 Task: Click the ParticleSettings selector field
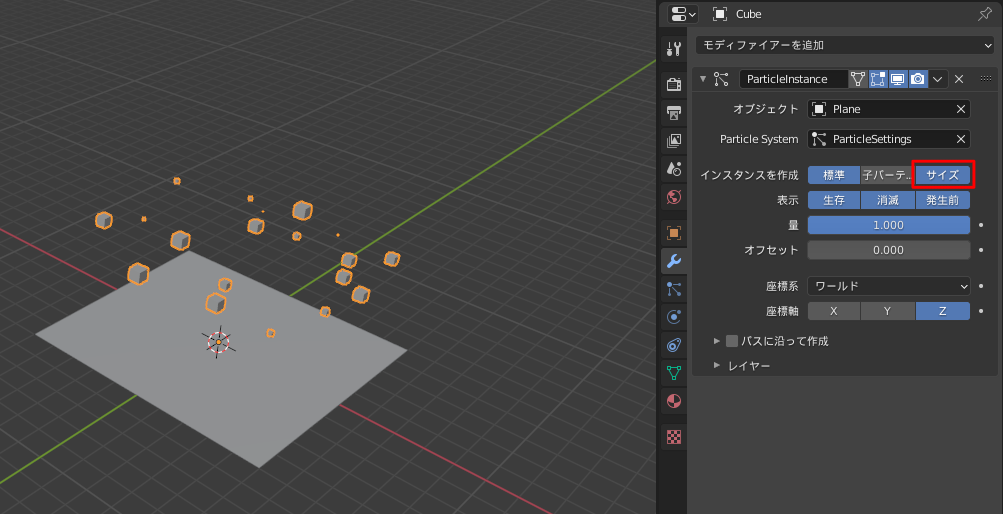[x=888, y=139]
